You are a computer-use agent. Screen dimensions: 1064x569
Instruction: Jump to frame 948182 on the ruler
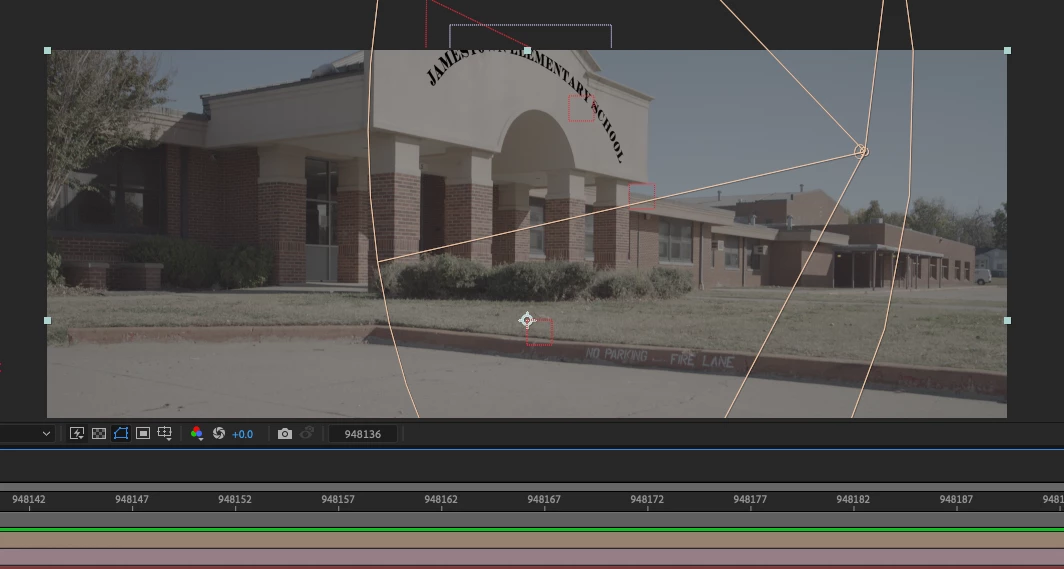pos(853,499)
